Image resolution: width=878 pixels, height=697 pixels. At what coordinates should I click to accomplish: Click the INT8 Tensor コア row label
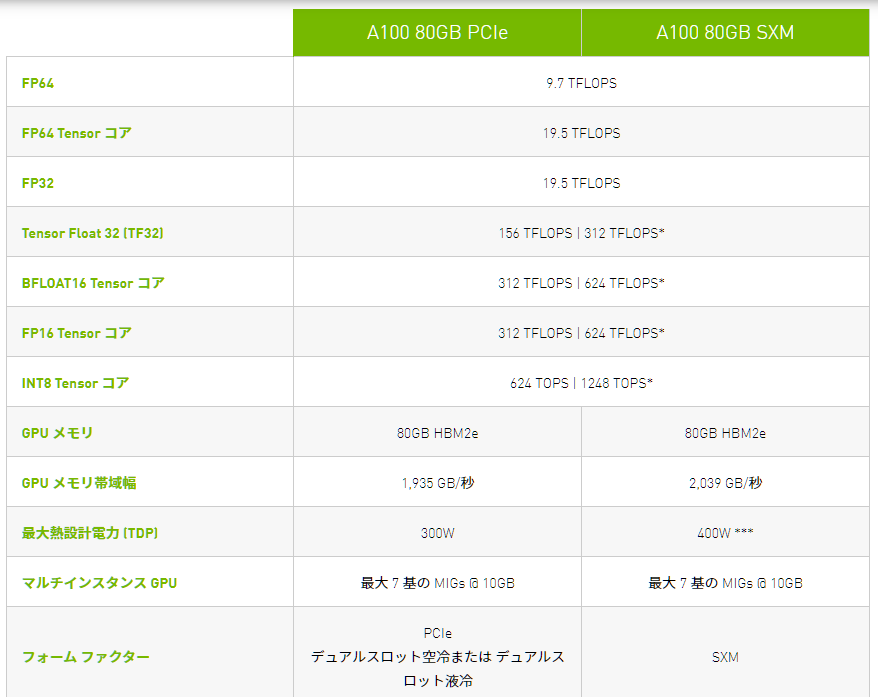pyautogui.click(x=75, y=383)
